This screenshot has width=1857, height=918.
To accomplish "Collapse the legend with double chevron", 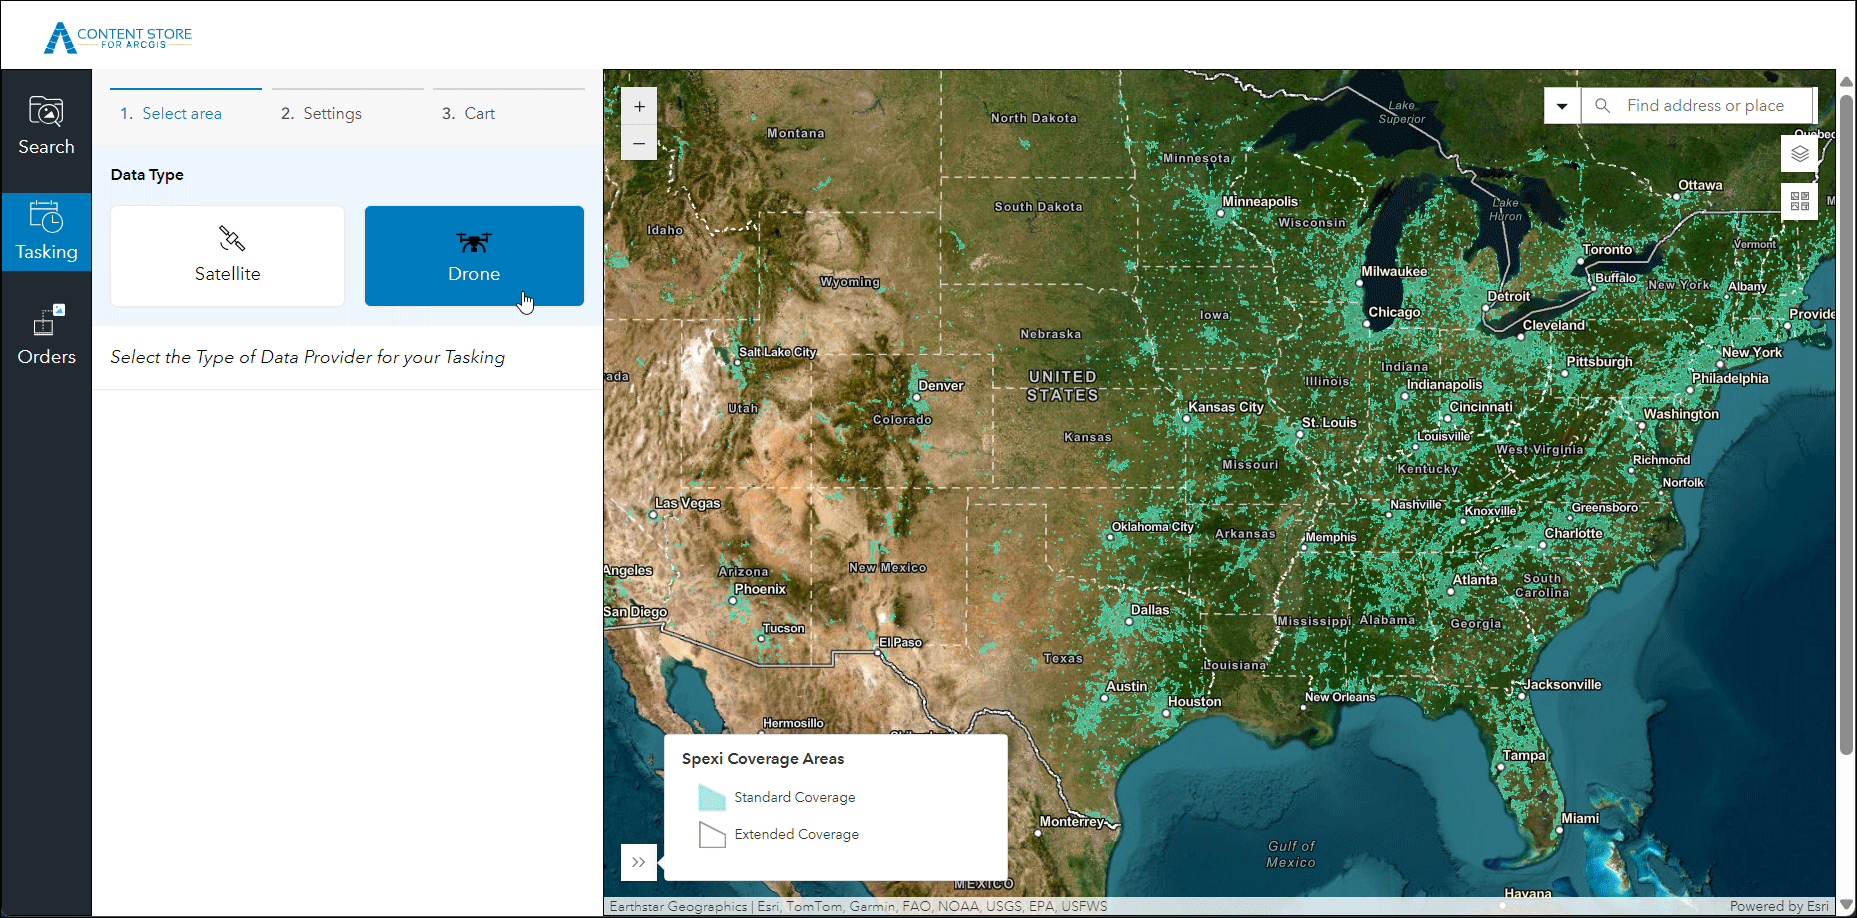I will pyautogui.click(x=639, y=862).
